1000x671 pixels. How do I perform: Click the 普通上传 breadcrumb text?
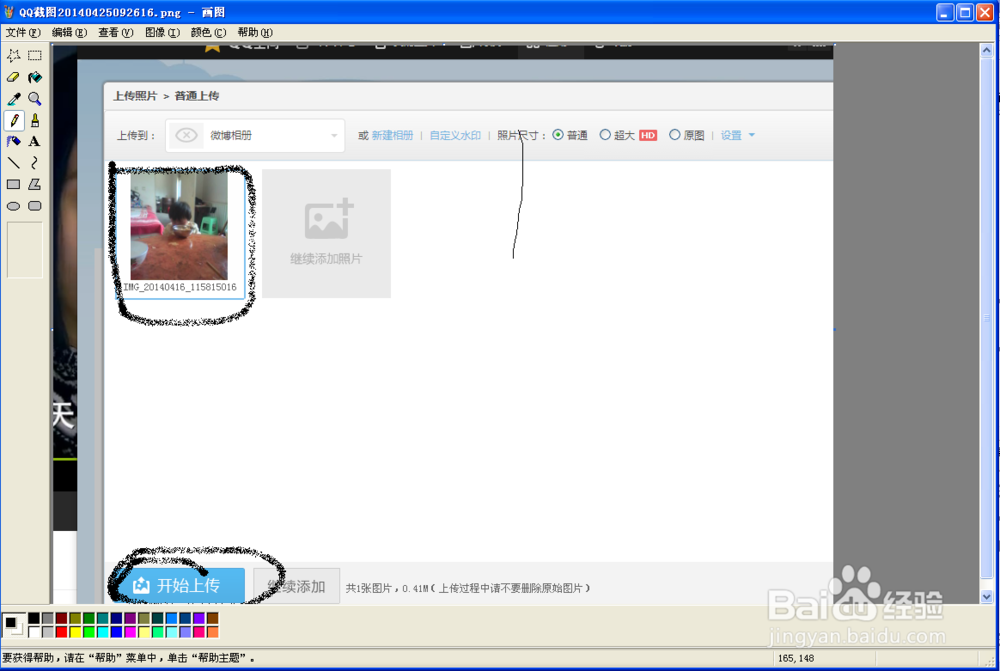coord(197,96)
